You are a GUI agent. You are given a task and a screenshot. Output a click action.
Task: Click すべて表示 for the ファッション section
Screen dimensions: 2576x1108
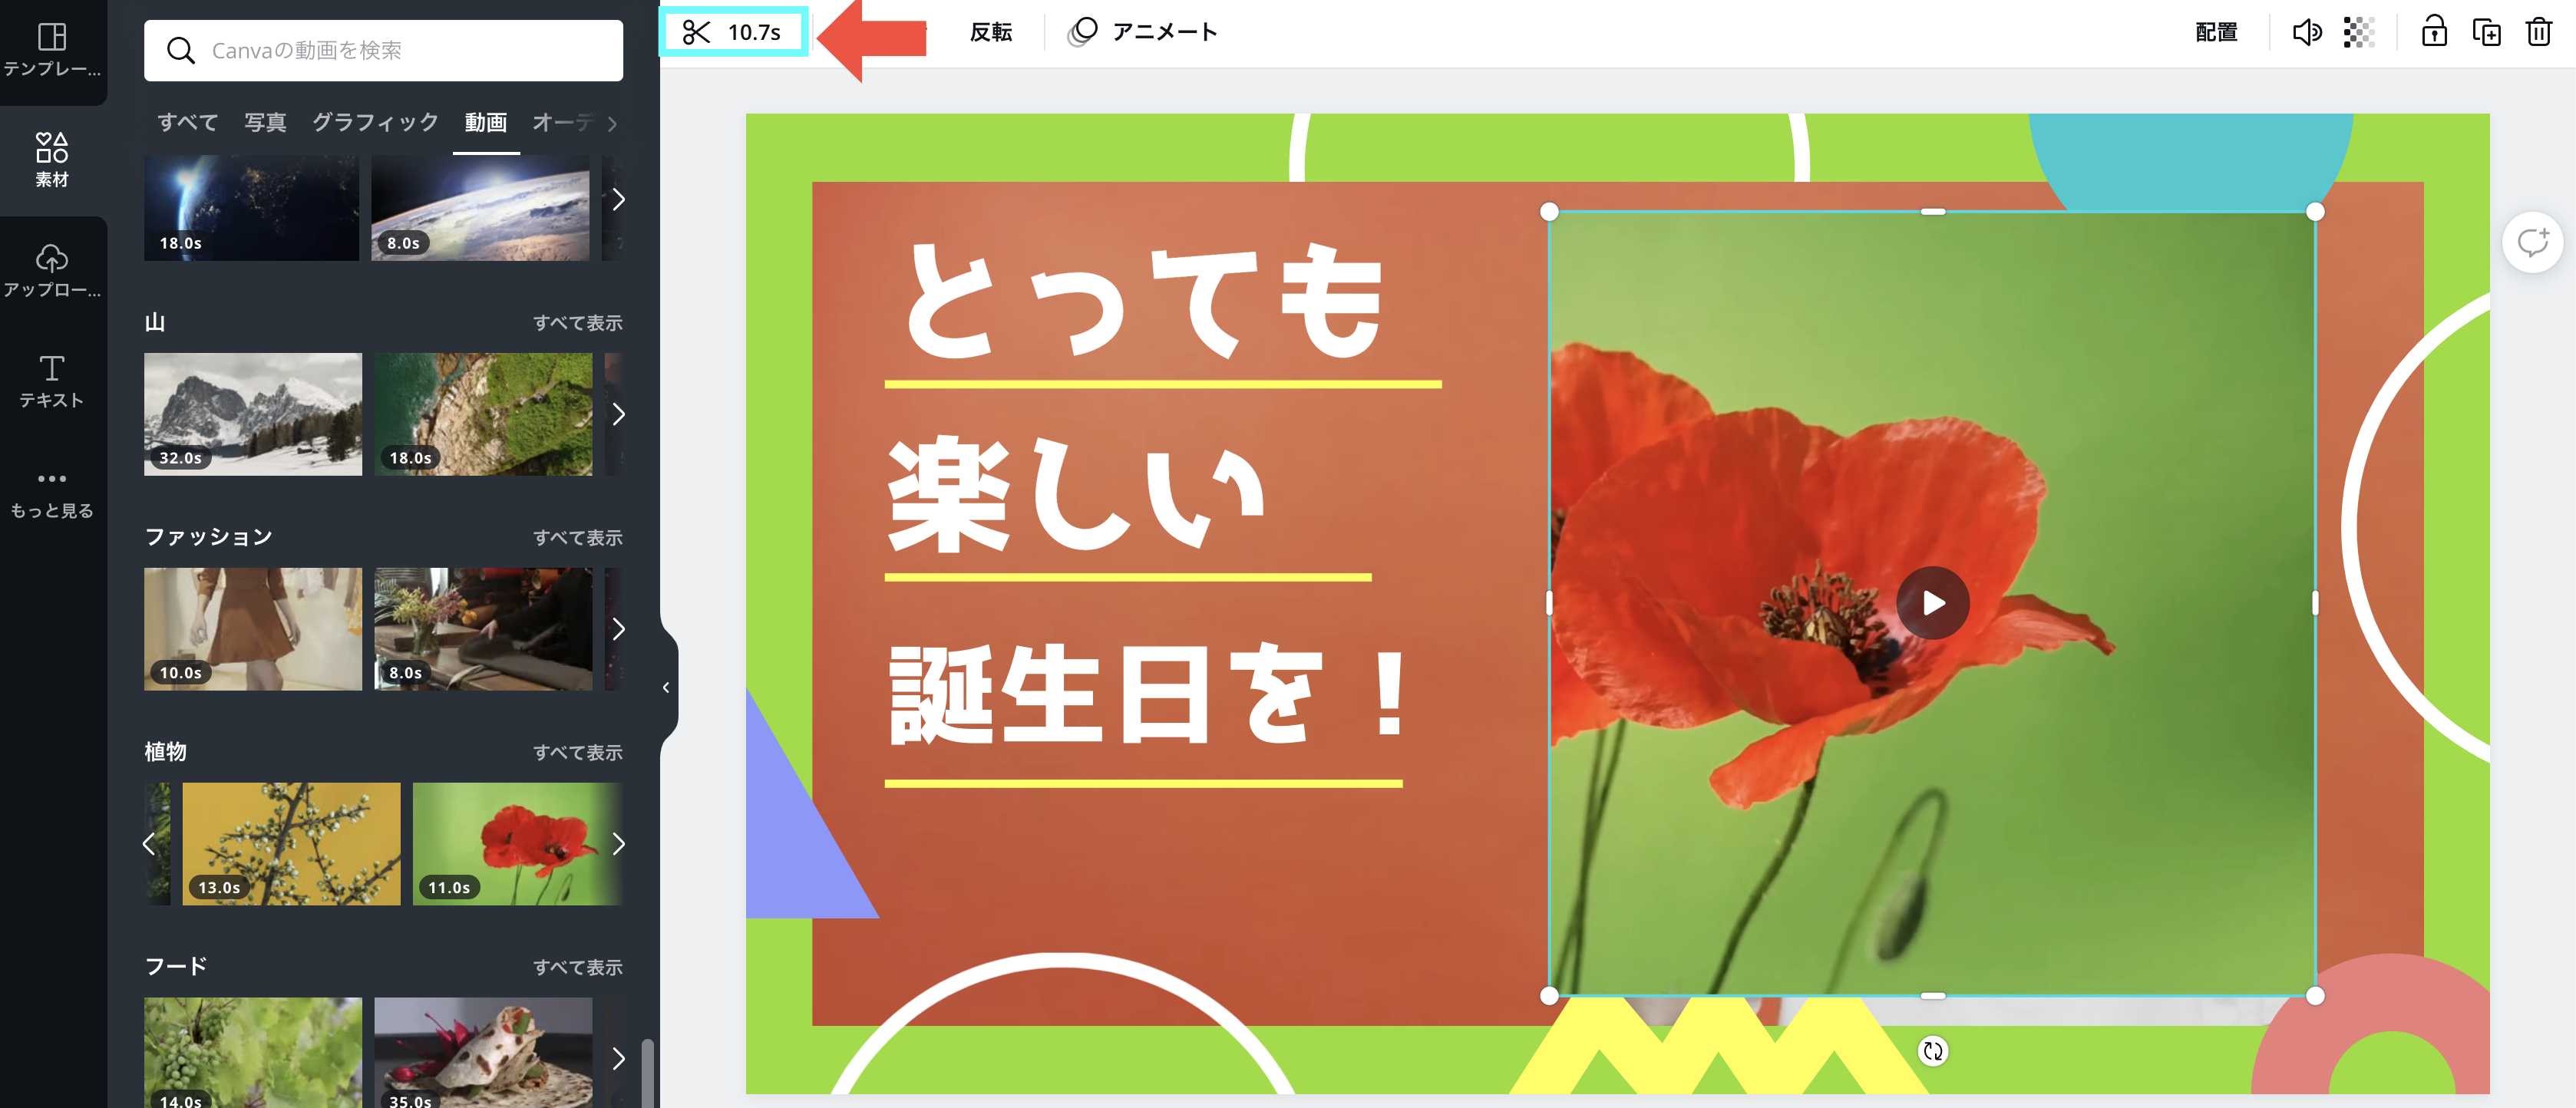[x=577, y=538]
